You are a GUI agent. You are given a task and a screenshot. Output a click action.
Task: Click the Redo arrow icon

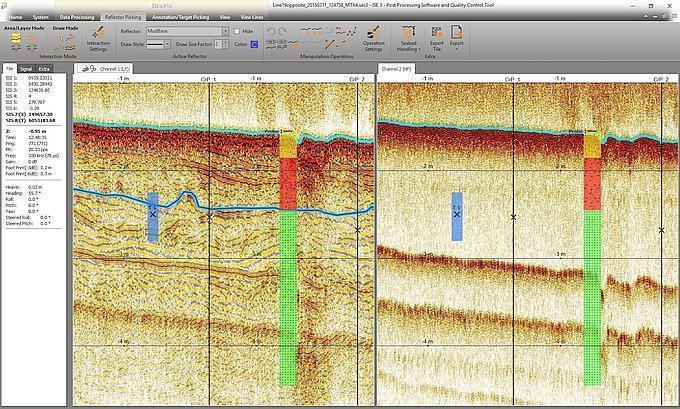tap(284, 31)
